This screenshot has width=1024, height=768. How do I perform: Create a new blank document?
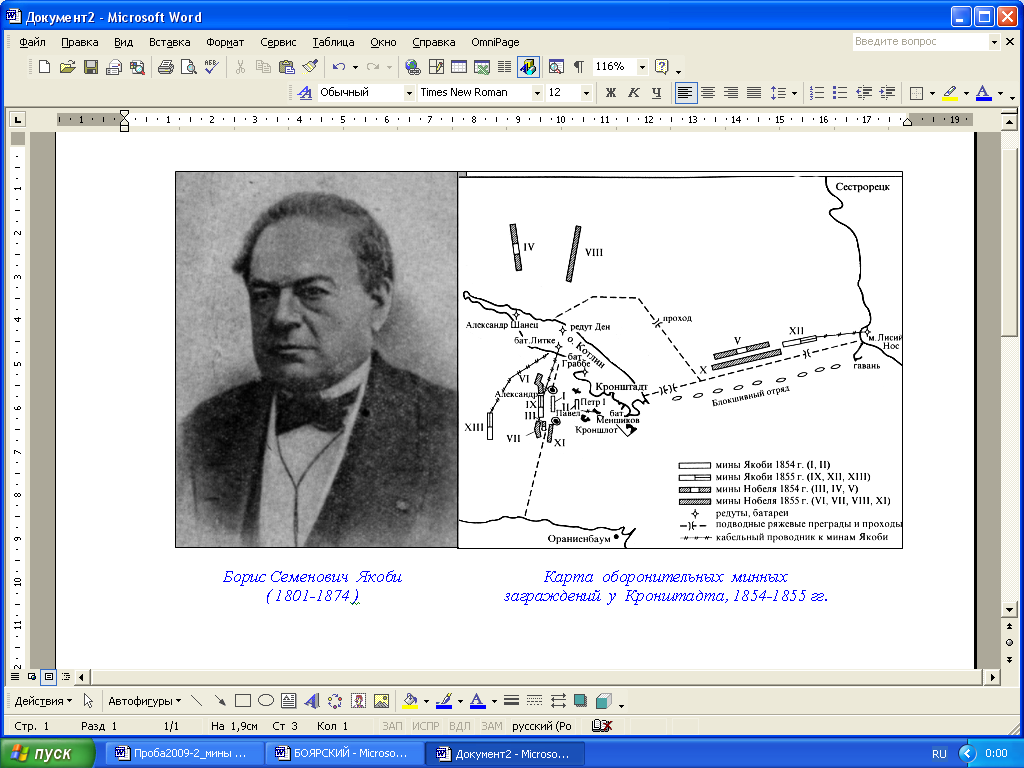(44, 67)
